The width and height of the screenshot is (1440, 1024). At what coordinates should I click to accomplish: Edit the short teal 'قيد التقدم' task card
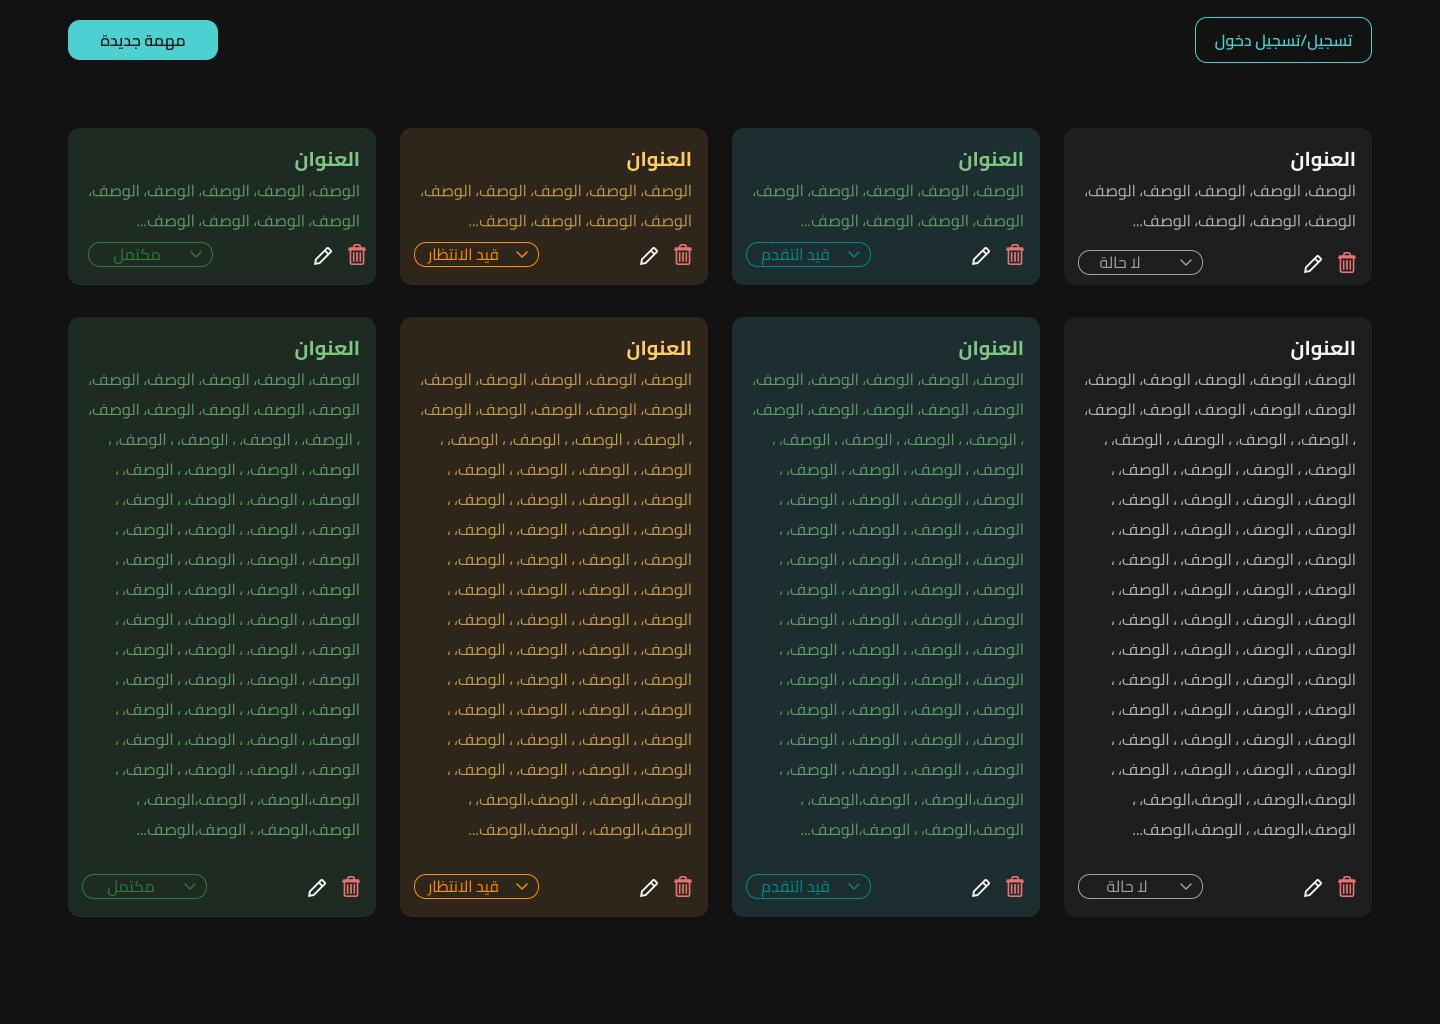point(981,256)
